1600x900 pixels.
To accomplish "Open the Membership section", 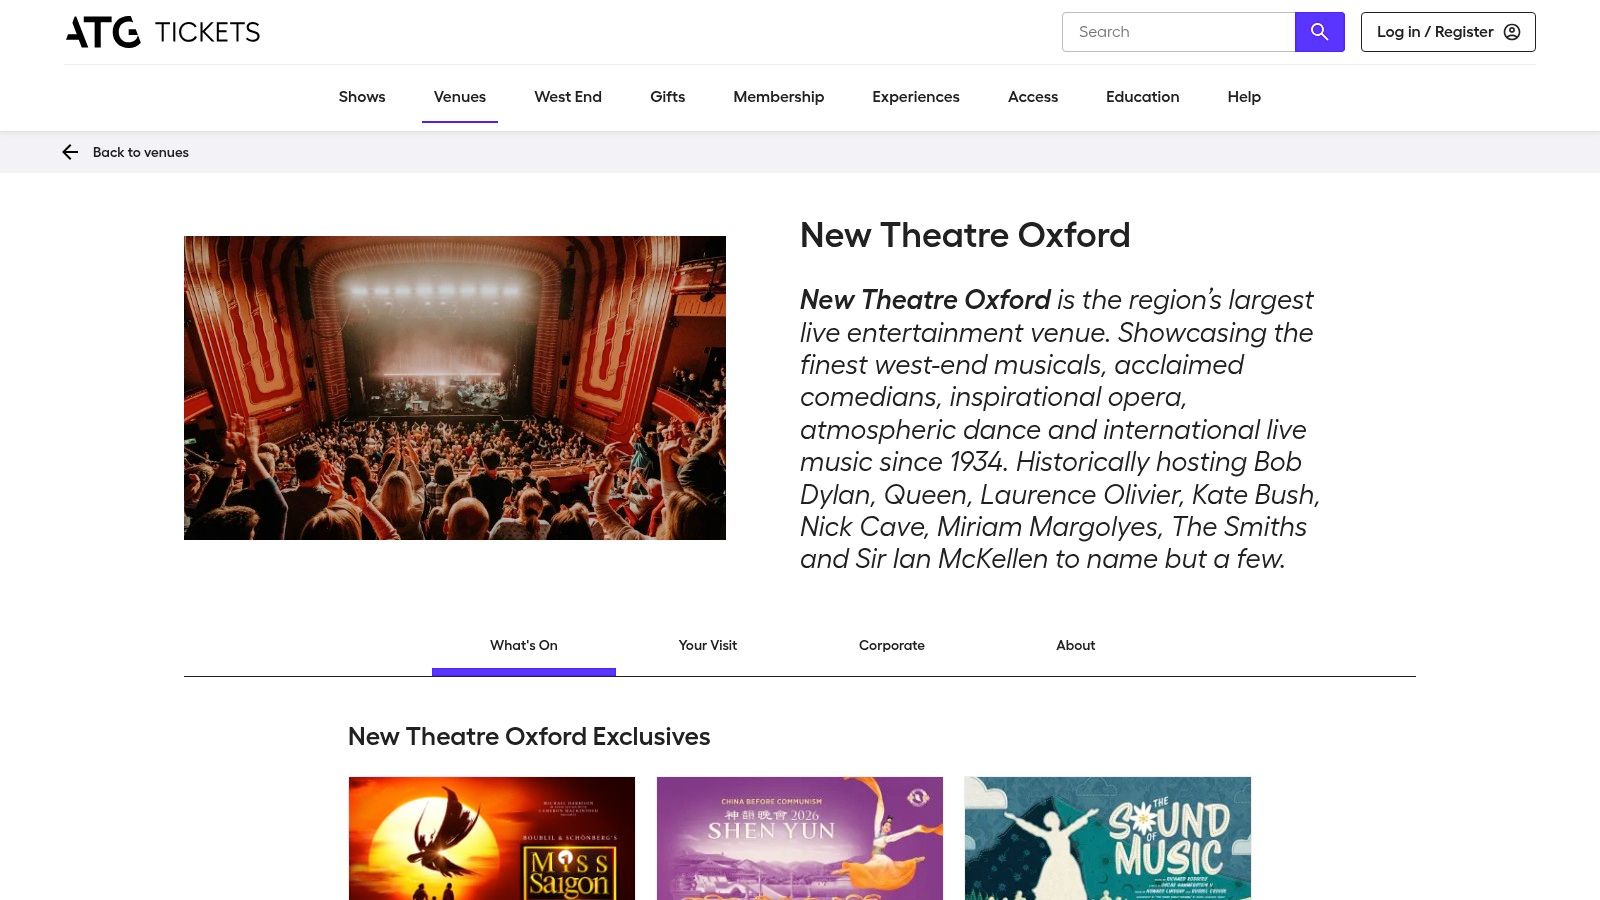I will 779,97.
